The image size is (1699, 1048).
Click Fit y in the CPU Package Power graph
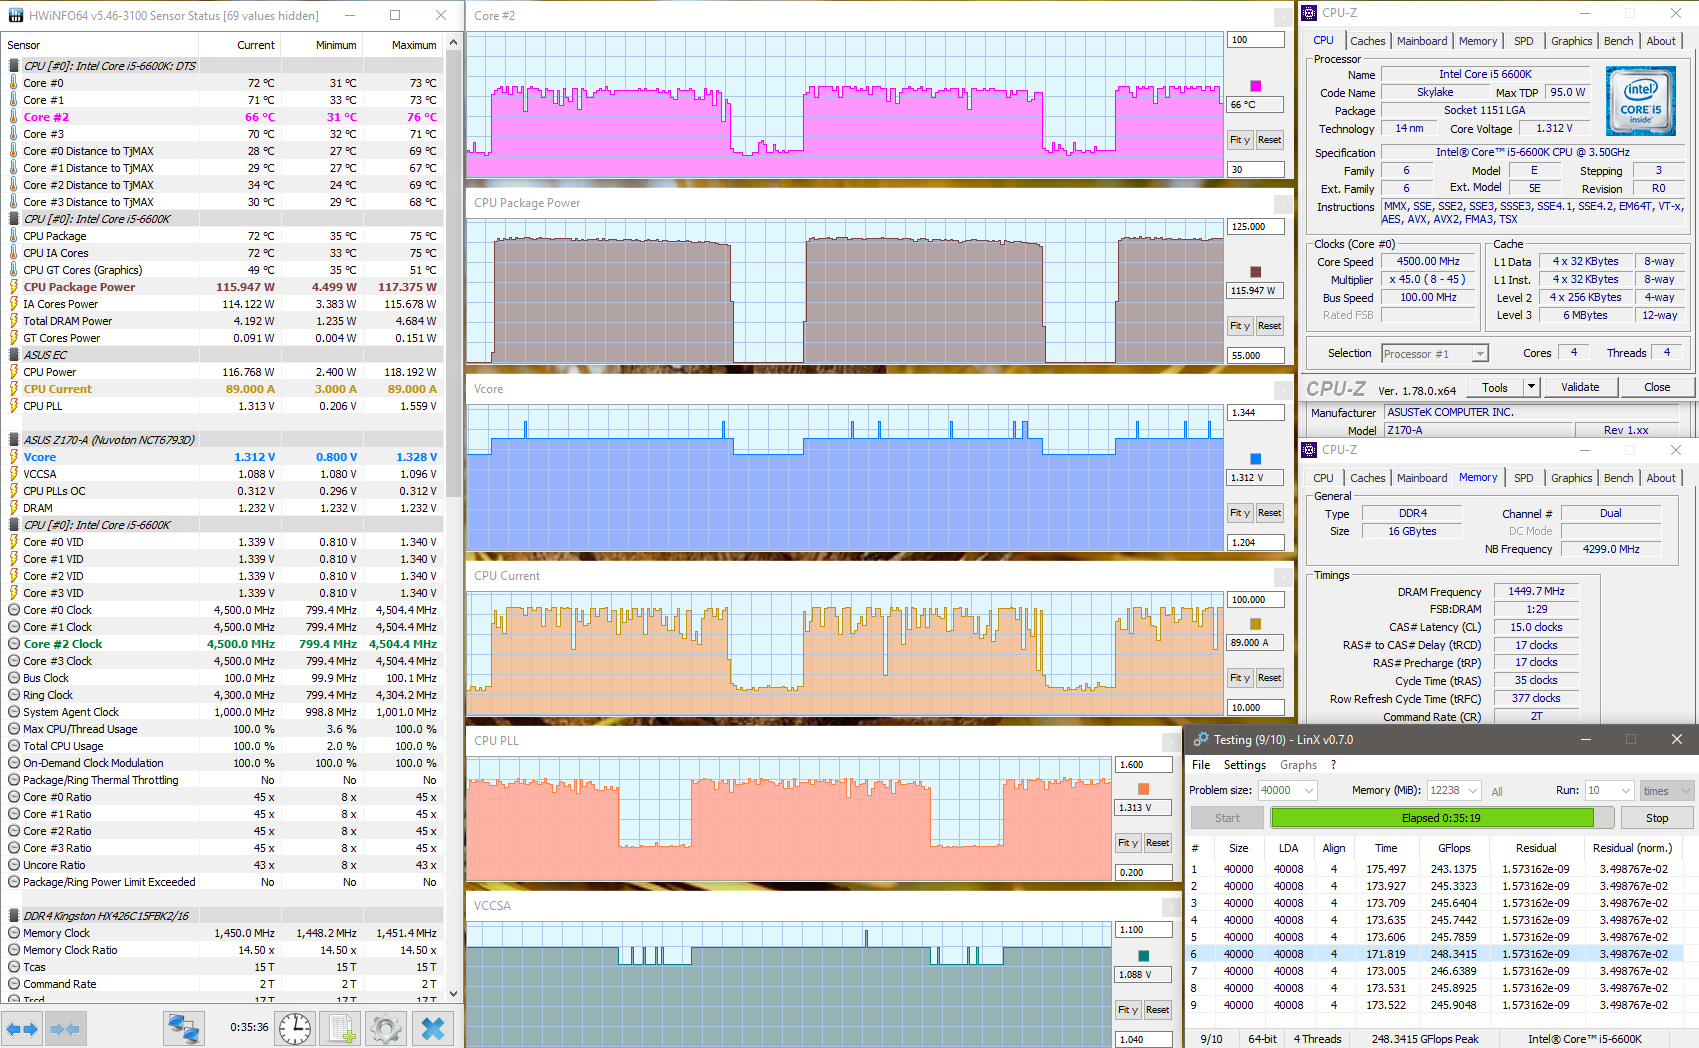pos(1240,326)
